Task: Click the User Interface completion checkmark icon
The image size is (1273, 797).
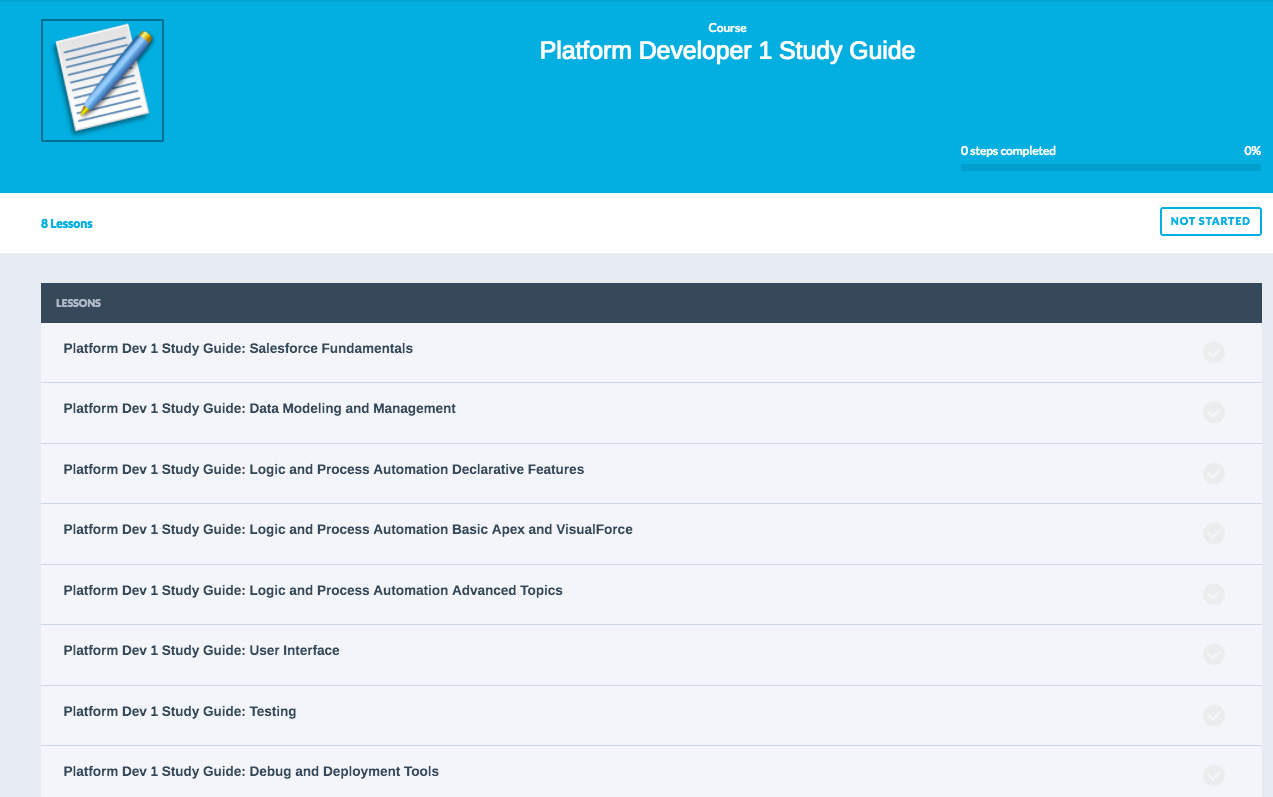Action: click(1214, 654)
